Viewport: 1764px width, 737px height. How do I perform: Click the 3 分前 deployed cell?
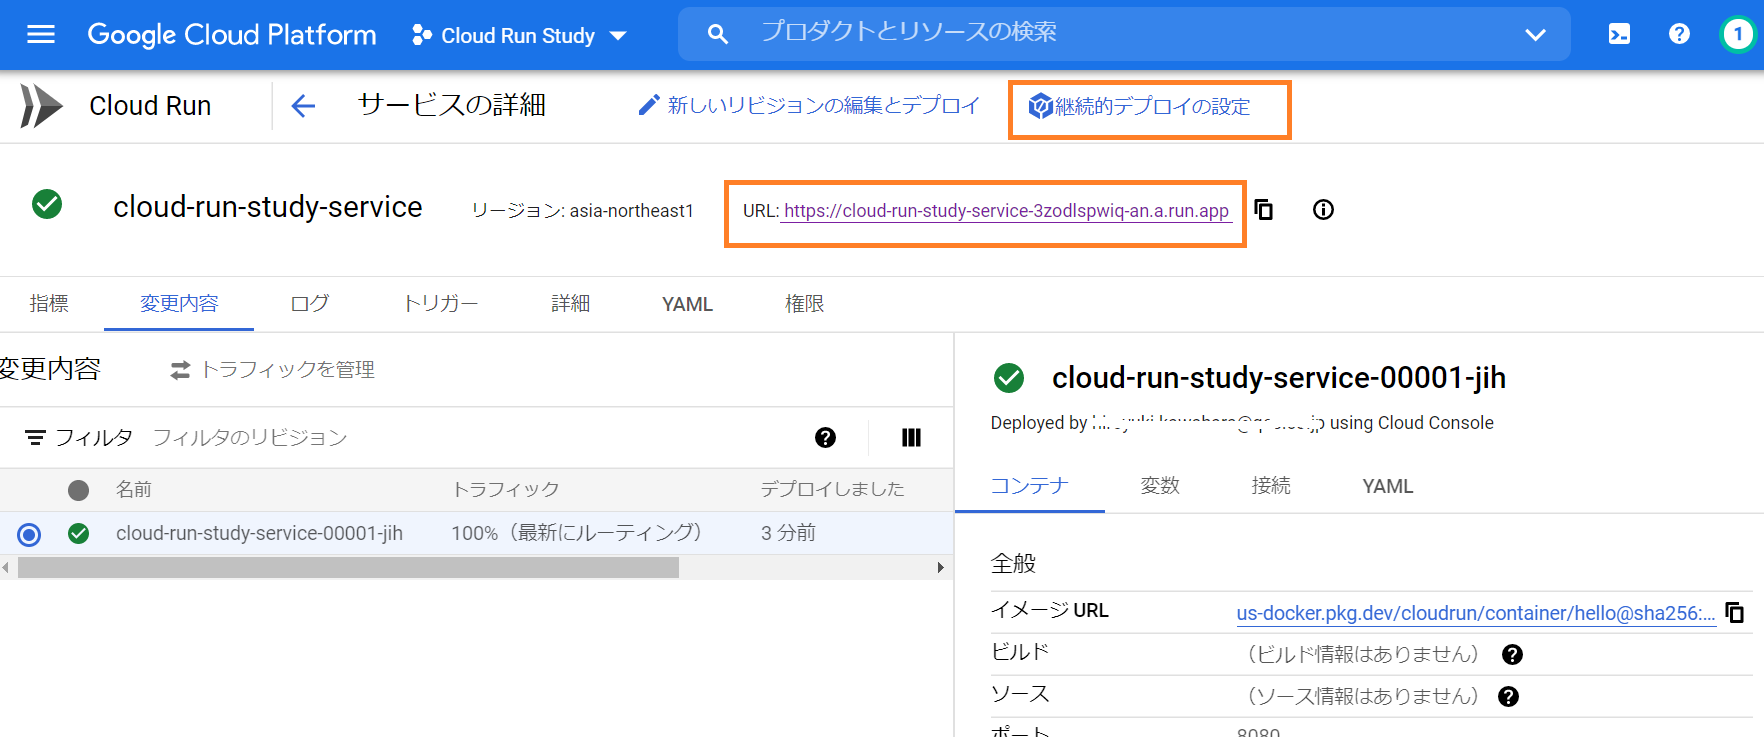pyautogui.click(x=788, y=533)
